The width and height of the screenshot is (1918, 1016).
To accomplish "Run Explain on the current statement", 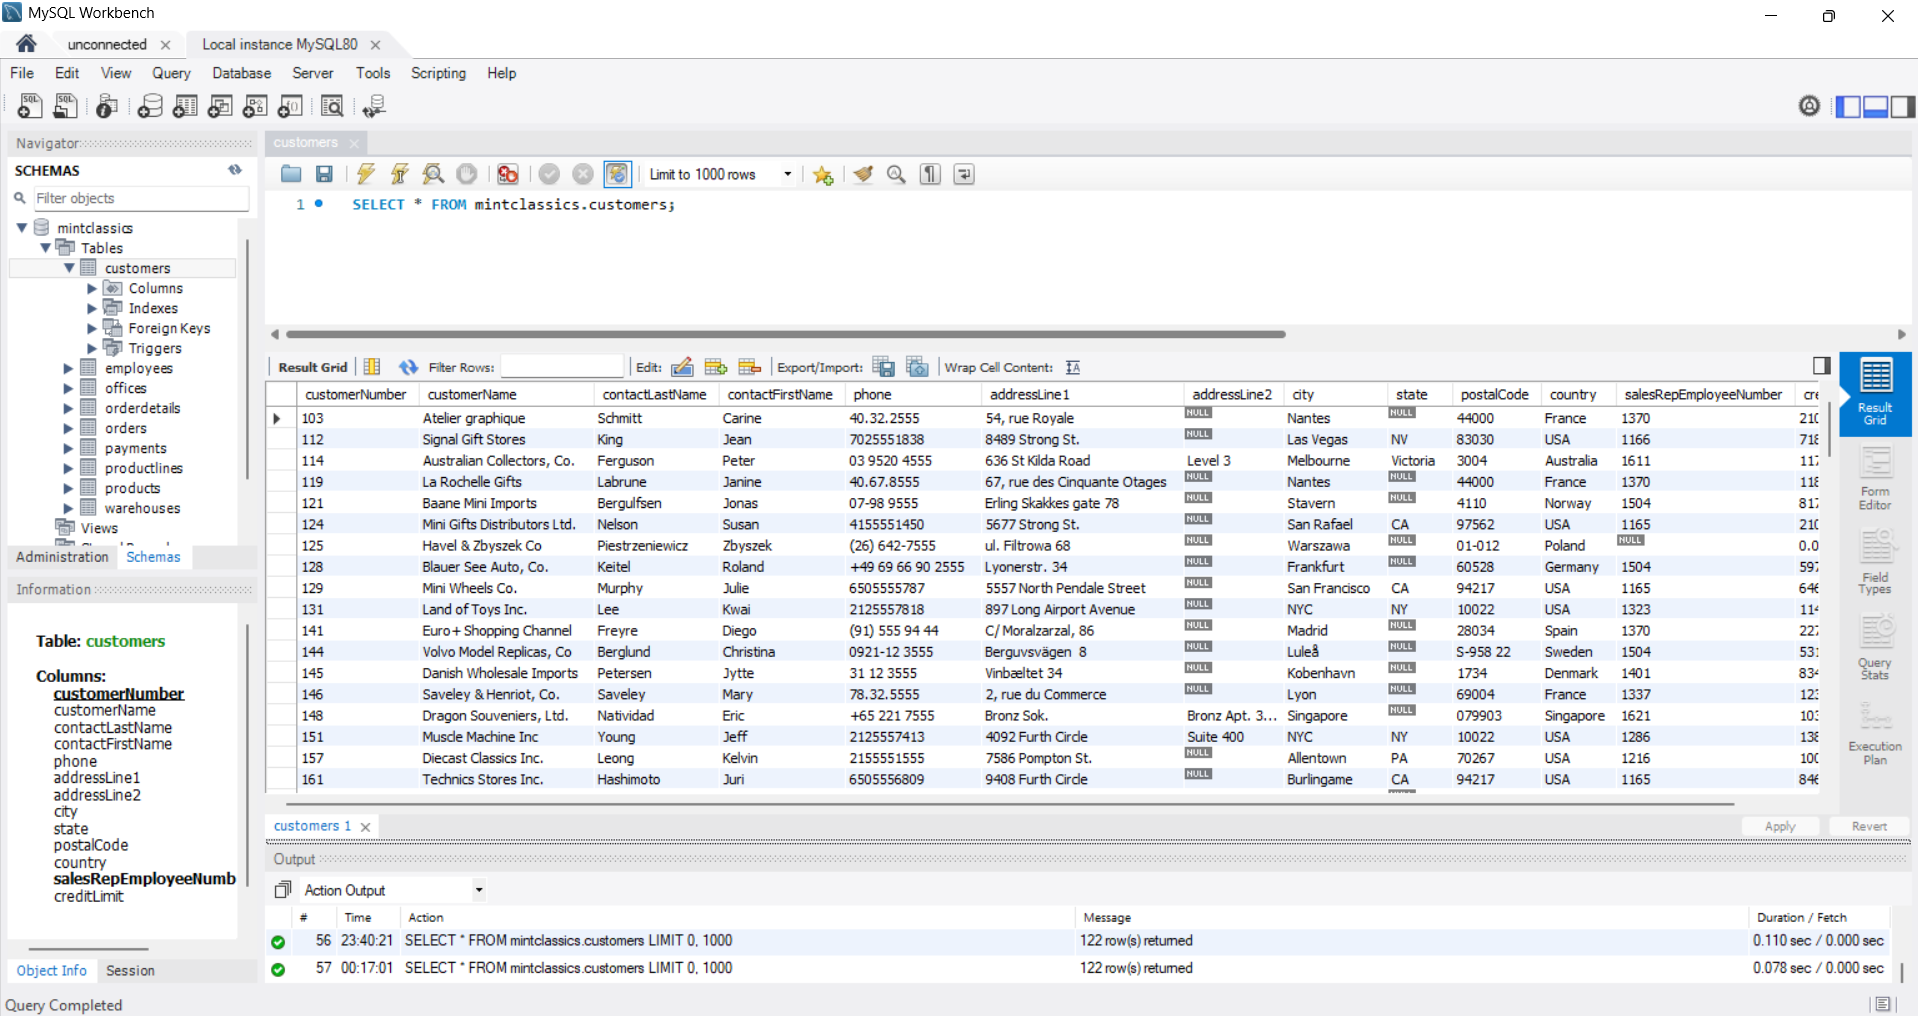I will click(x=433, y=174).
